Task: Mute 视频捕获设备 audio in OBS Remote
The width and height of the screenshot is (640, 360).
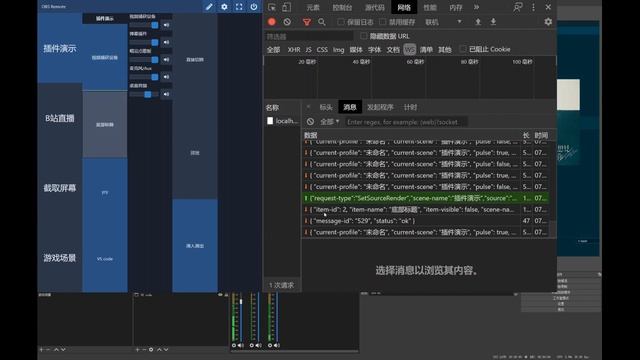Action: click(x=166, y=25)
